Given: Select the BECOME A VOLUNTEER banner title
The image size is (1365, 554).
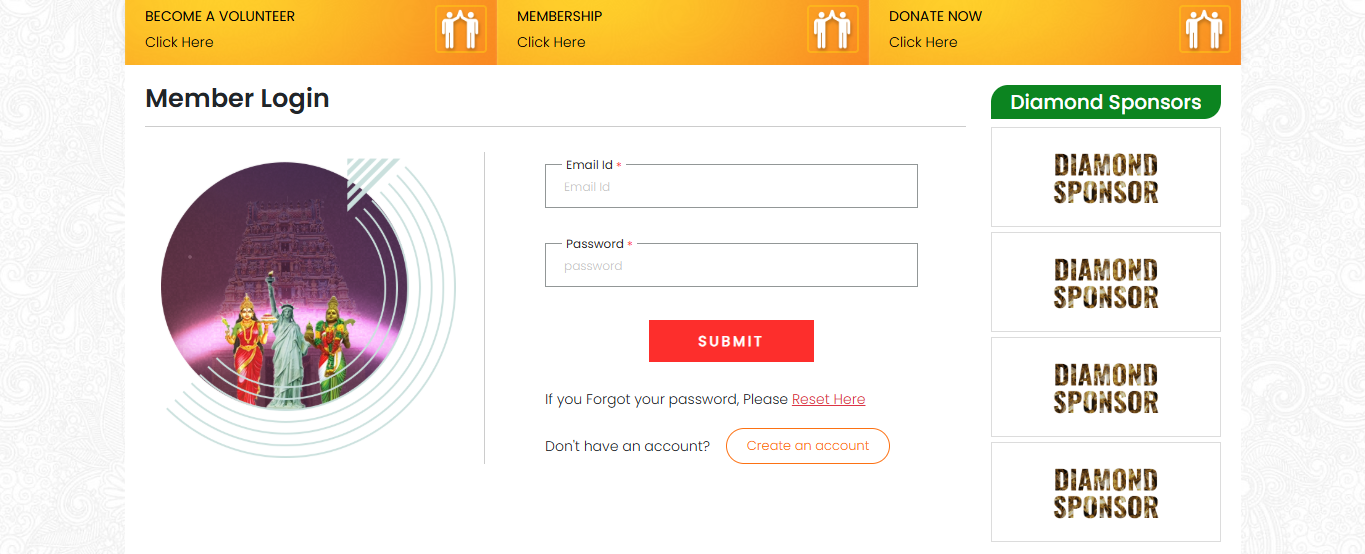Looking at the screenshot, I should 220,16.
